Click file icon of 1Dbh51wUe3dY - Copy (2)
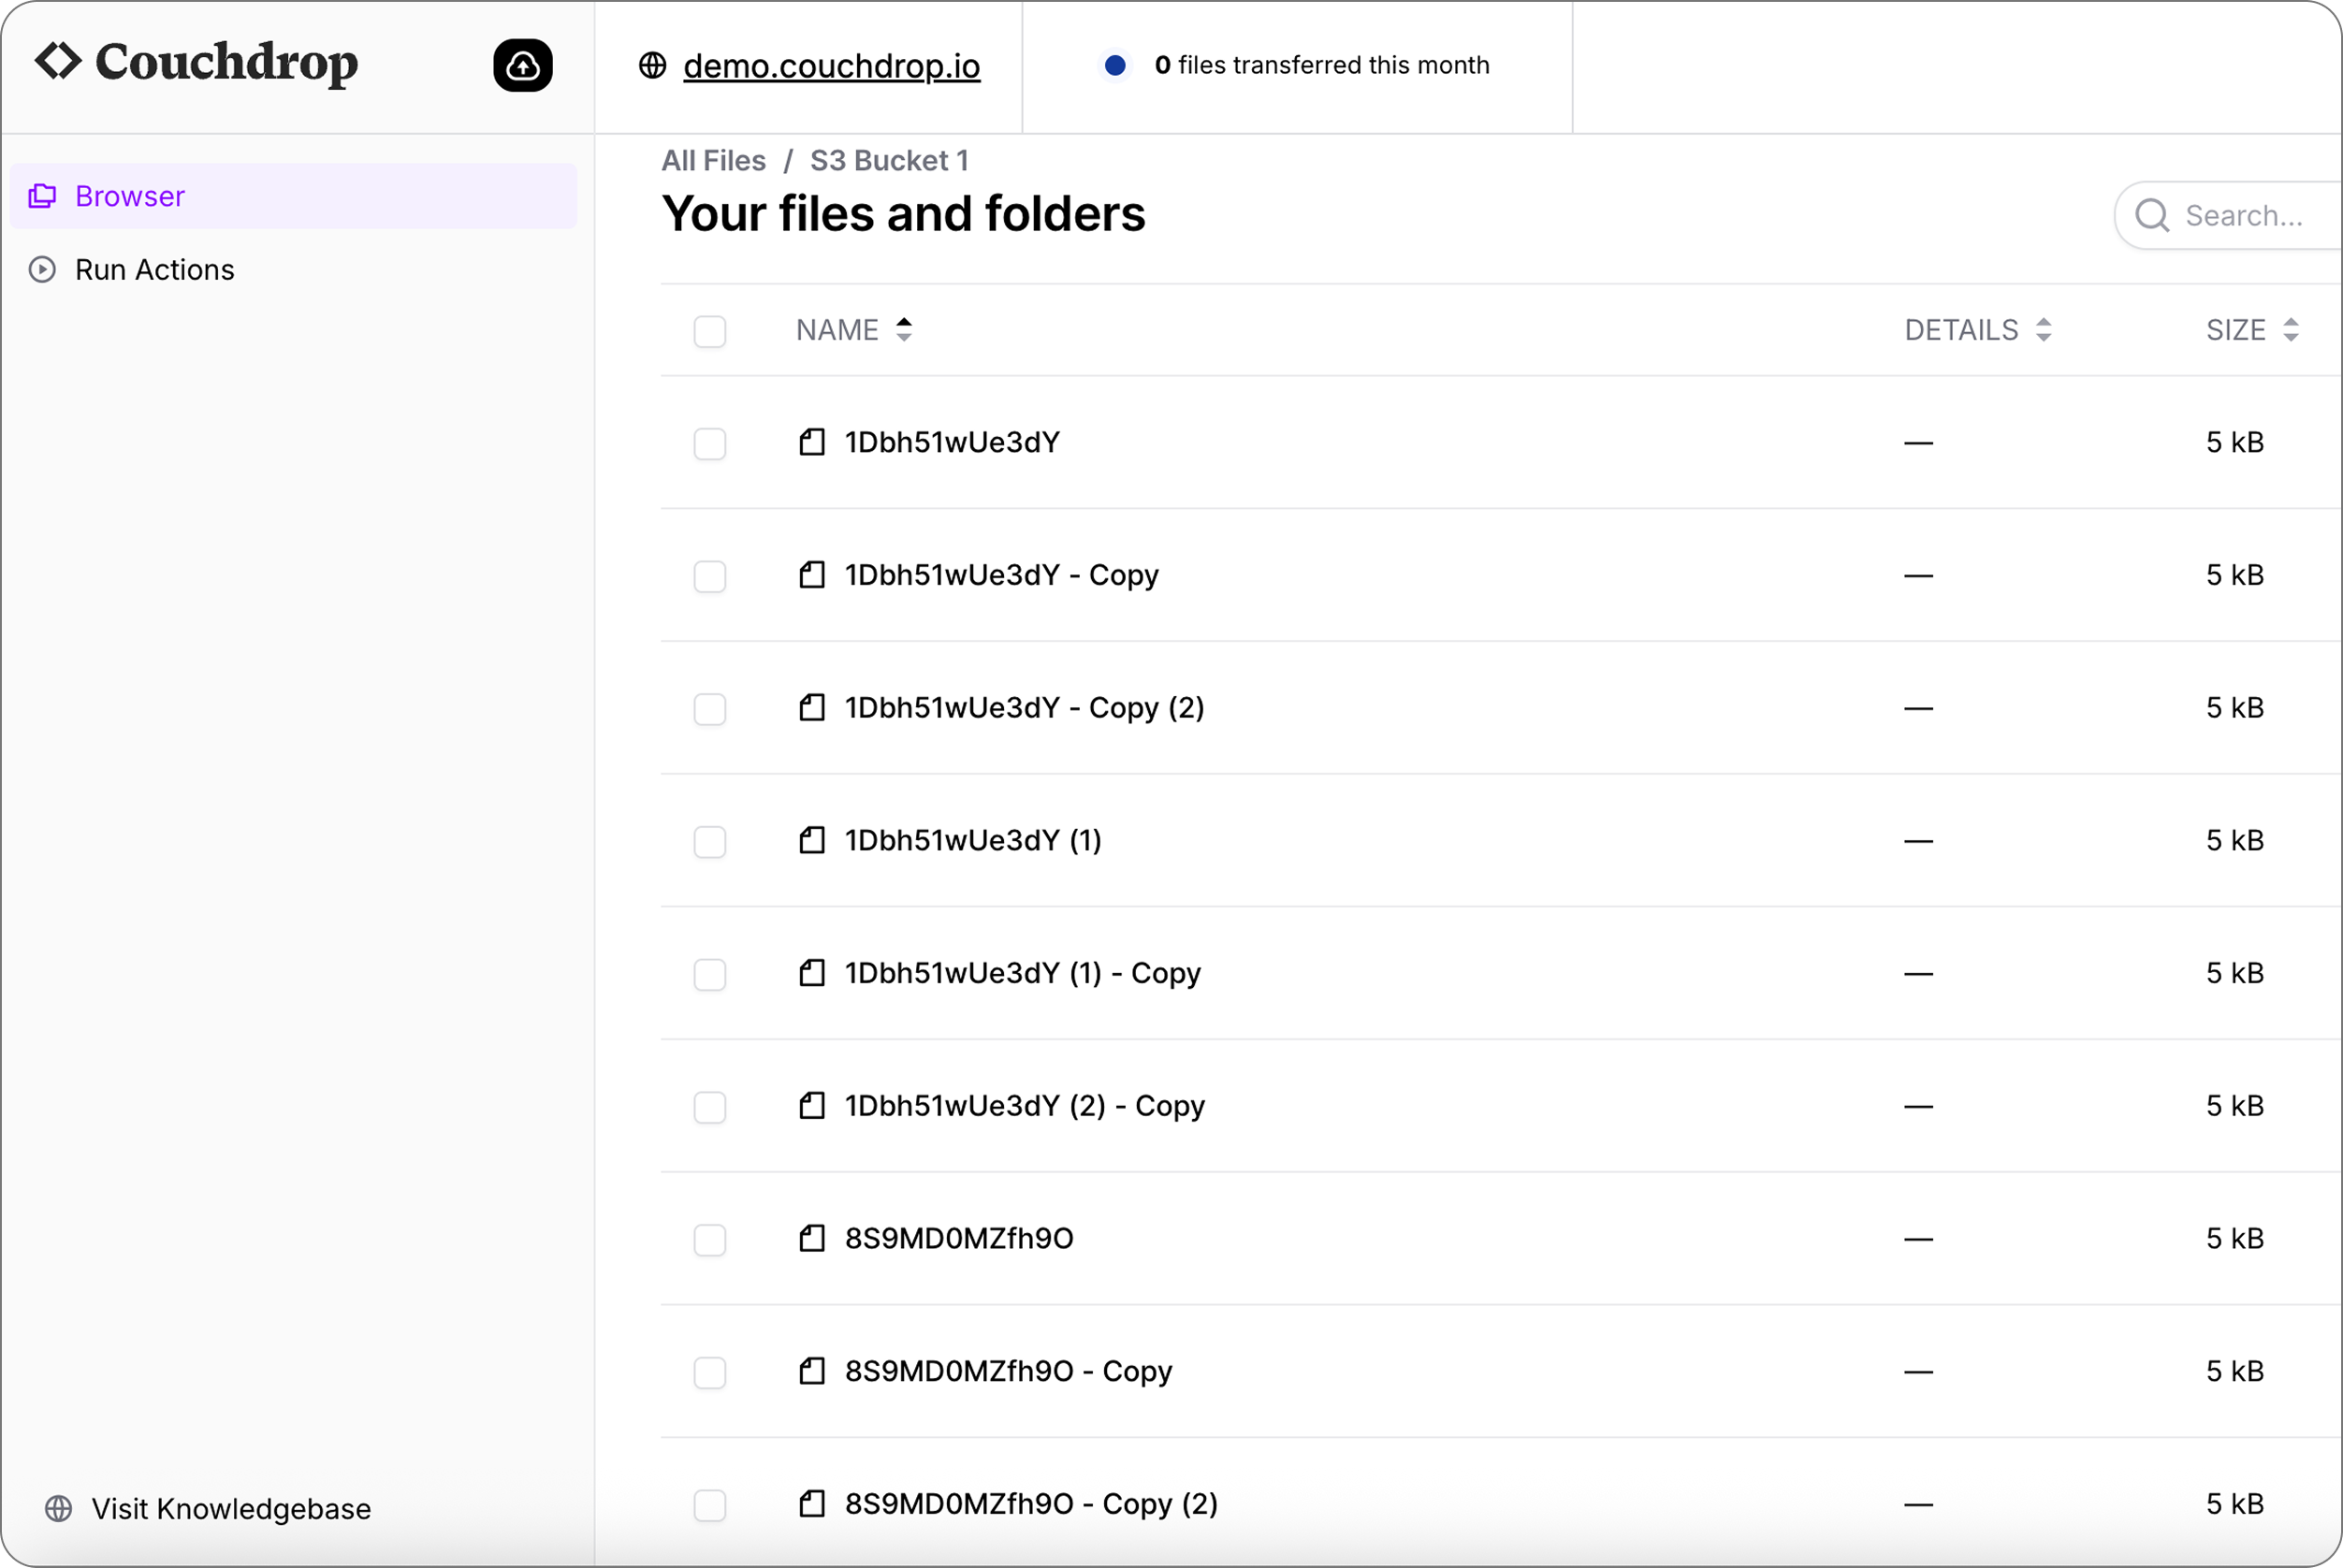The image size is (2343, 1568). point(812,708)
